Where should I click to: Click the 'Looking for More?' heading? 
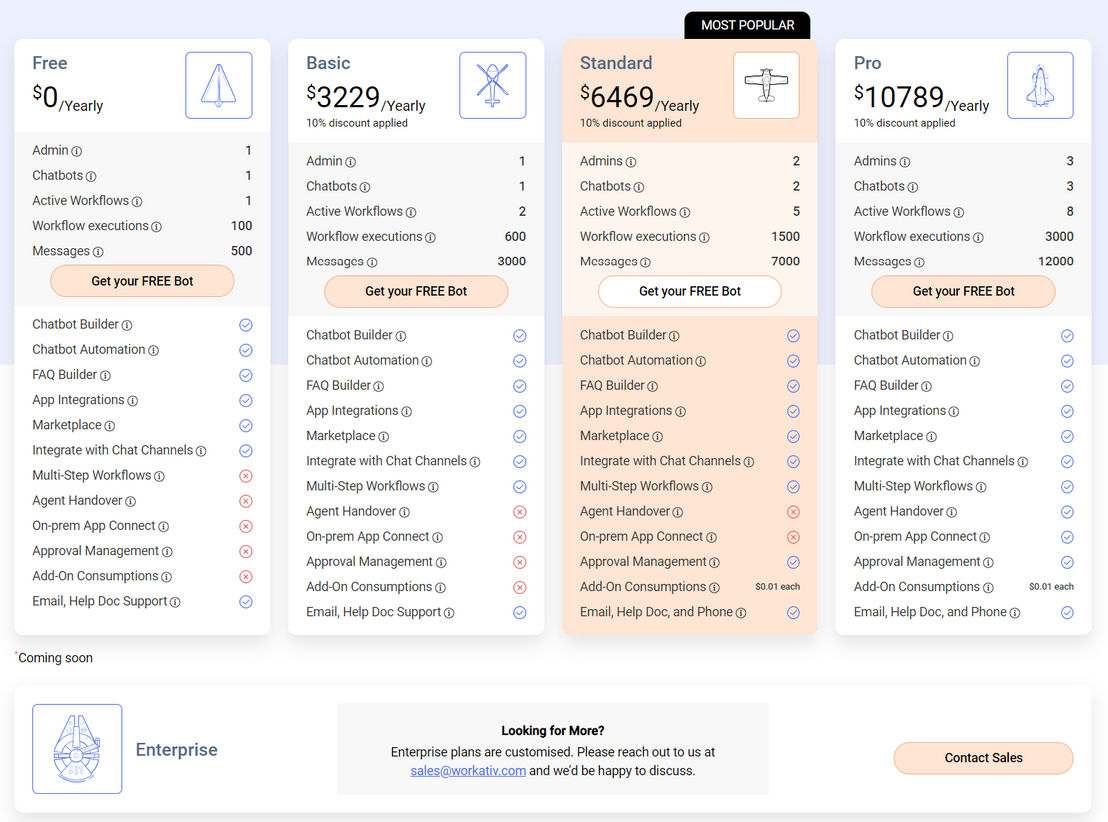pyautogui.click(x=553, y=731)
